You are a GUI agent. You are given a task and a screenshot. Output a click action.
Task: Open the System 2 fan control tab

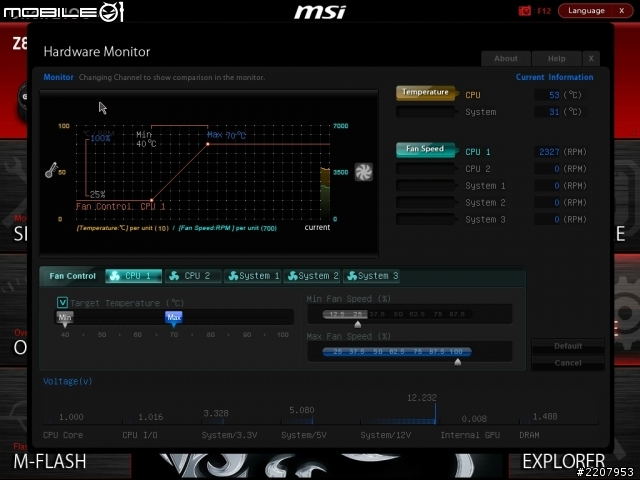[x=312, y=276]
